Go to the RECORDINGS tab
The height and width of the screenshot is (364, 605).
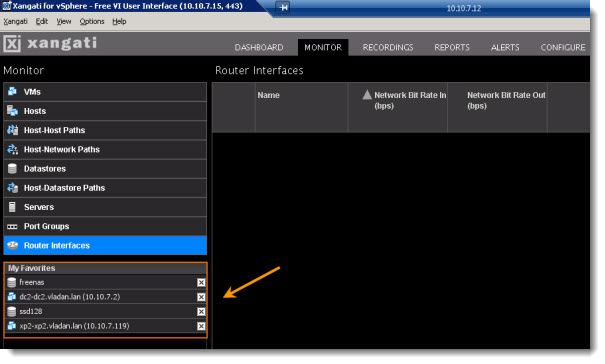pos(388,47)
